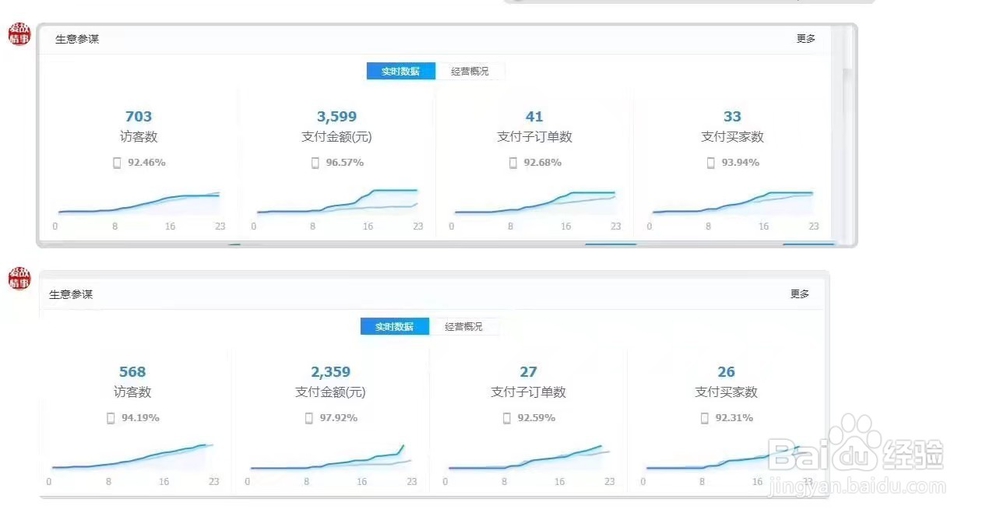
Task: Click the upper panel vertical scrollbar
Action: (847, 134)
